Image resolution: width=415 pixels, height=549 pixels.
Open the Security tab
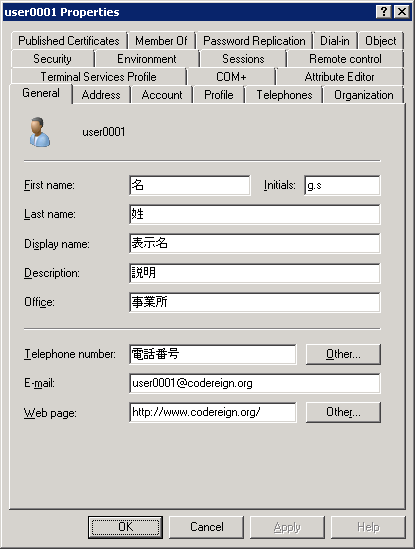[53, 59]
